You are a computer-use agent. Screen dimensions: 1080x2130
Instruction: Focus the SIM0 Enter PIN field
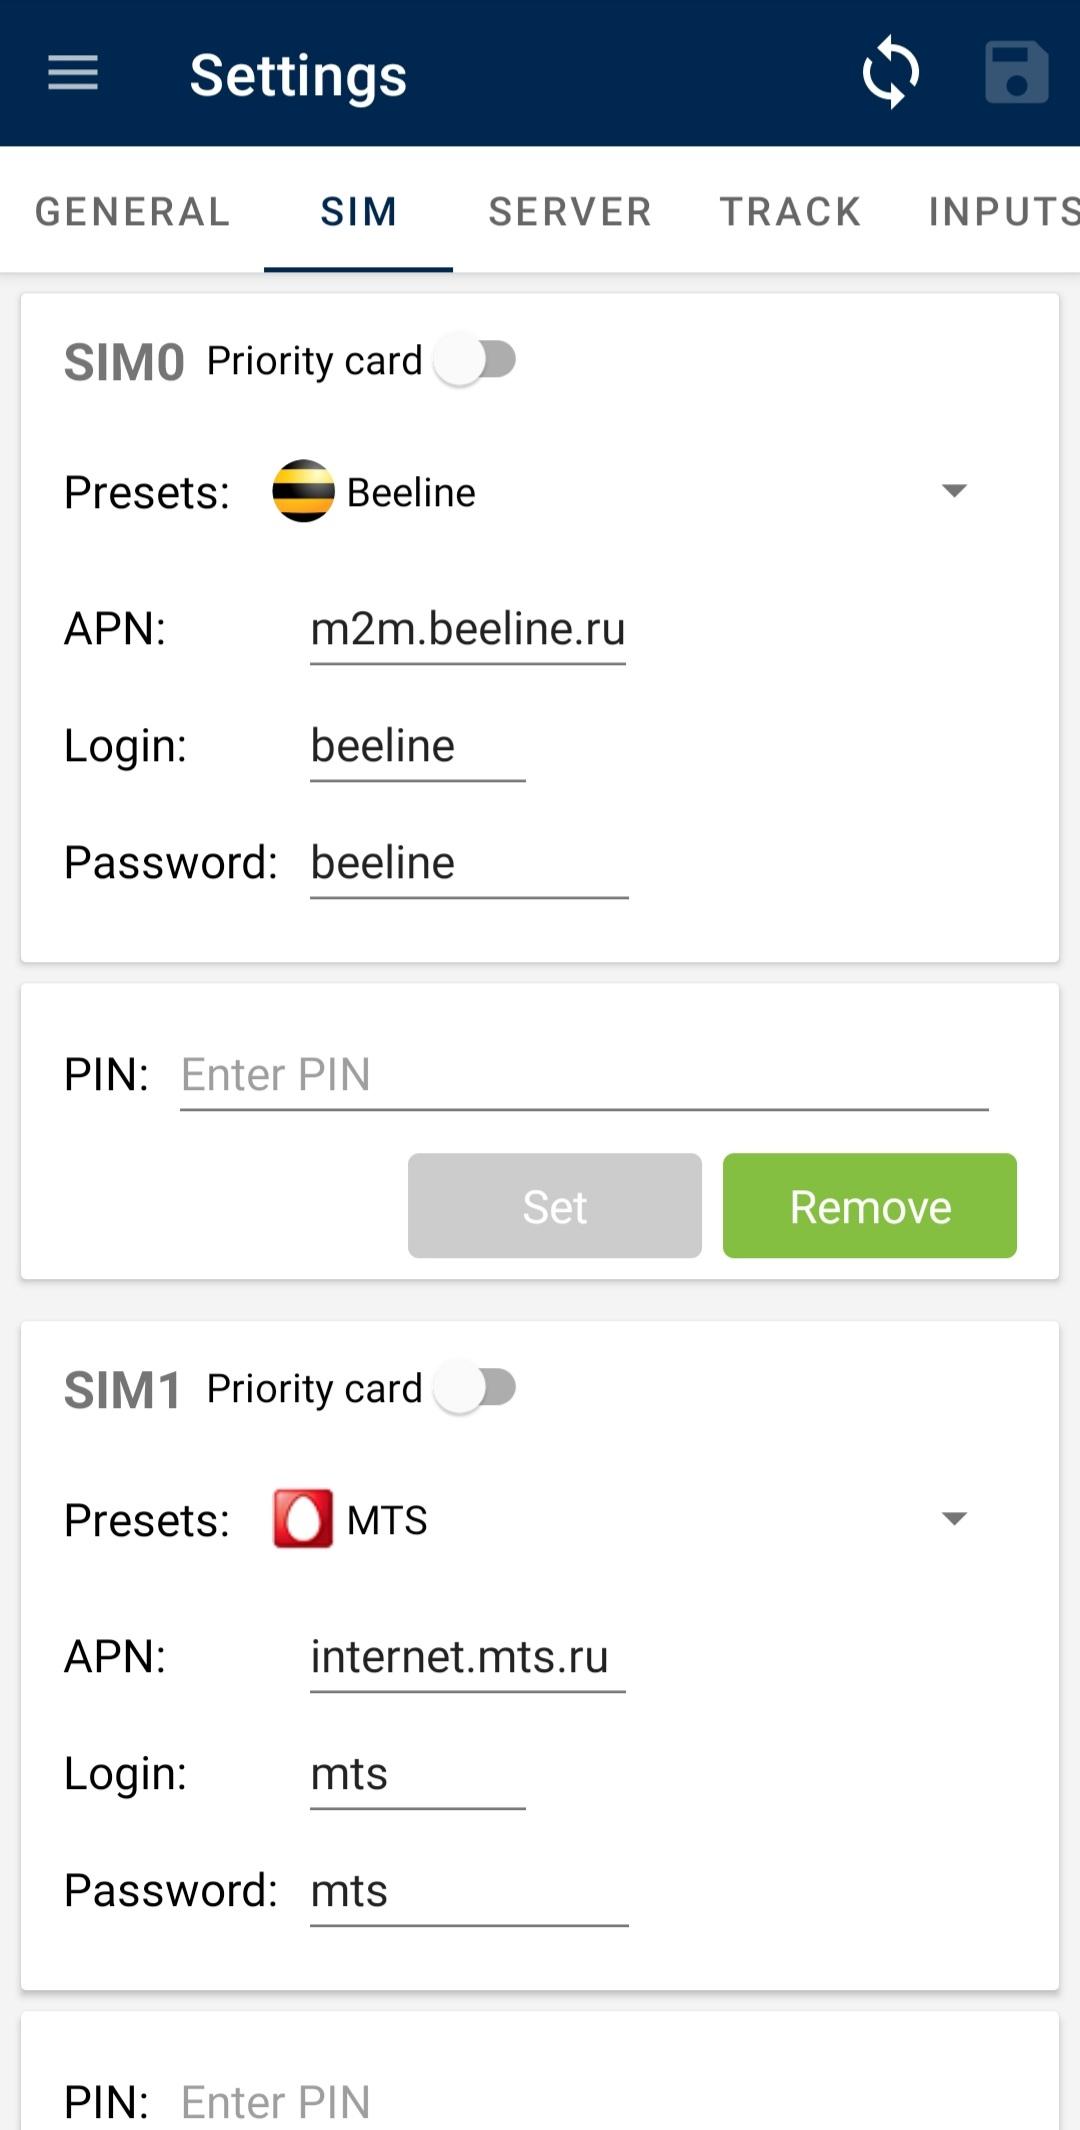[584, 1076]
